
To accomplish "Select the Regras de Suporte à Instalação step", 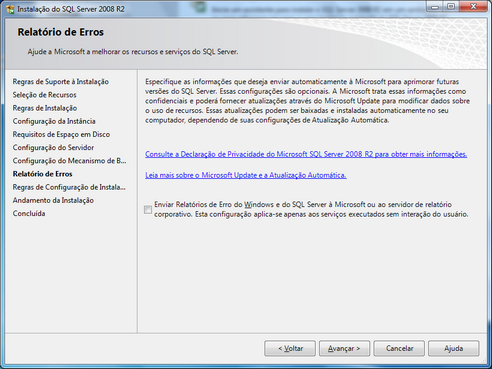I will click(61, 82).
